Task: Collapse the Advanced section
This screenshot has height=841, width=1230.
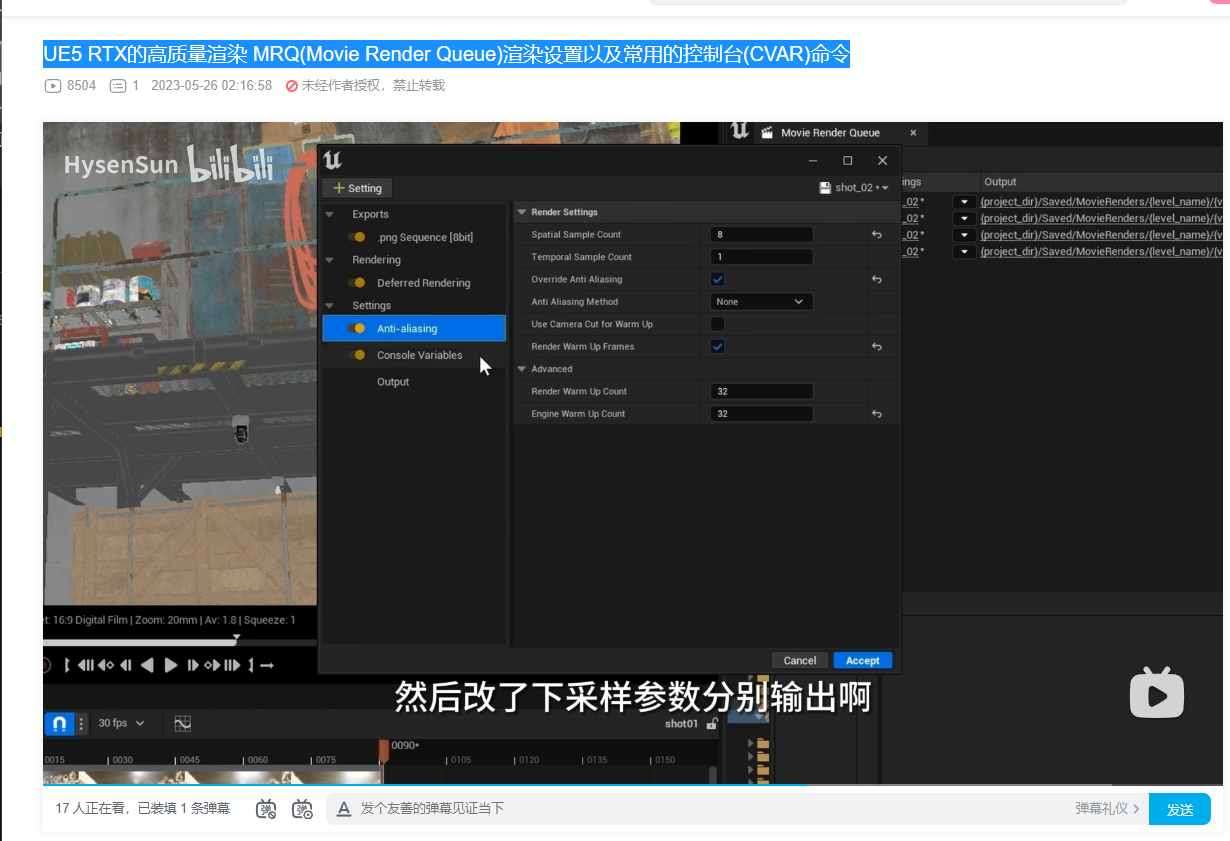Action: pos(521,369)
